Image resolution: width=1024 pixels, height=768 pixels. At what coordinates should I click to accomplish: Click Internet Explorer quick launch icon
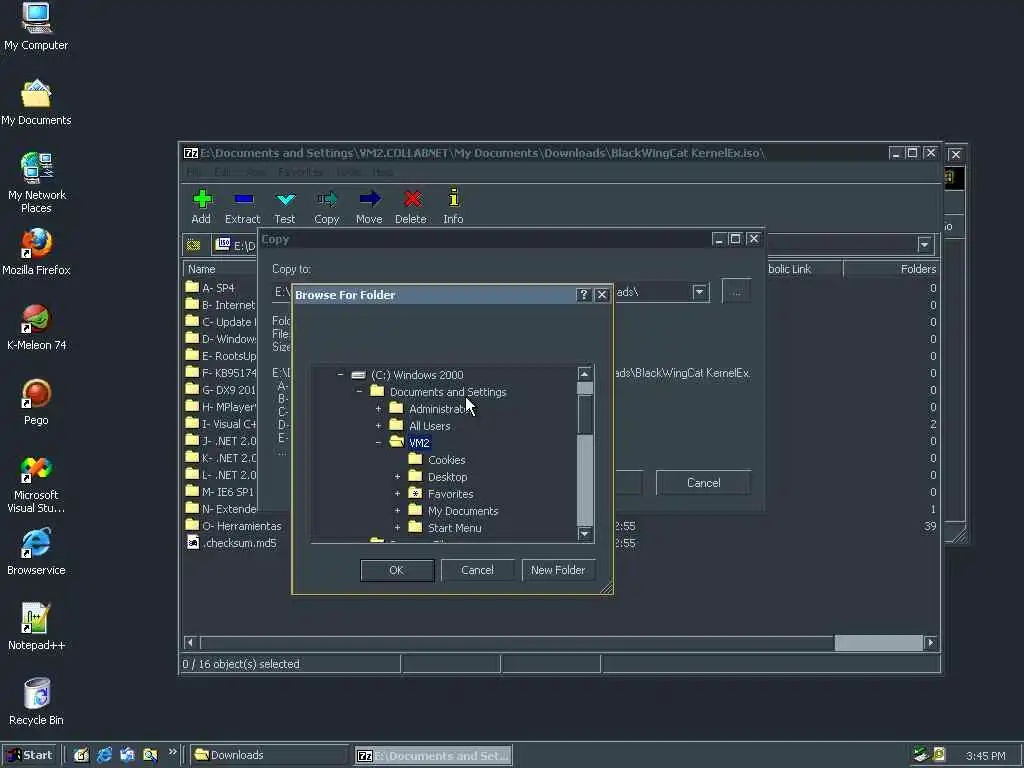coord(104,755)
